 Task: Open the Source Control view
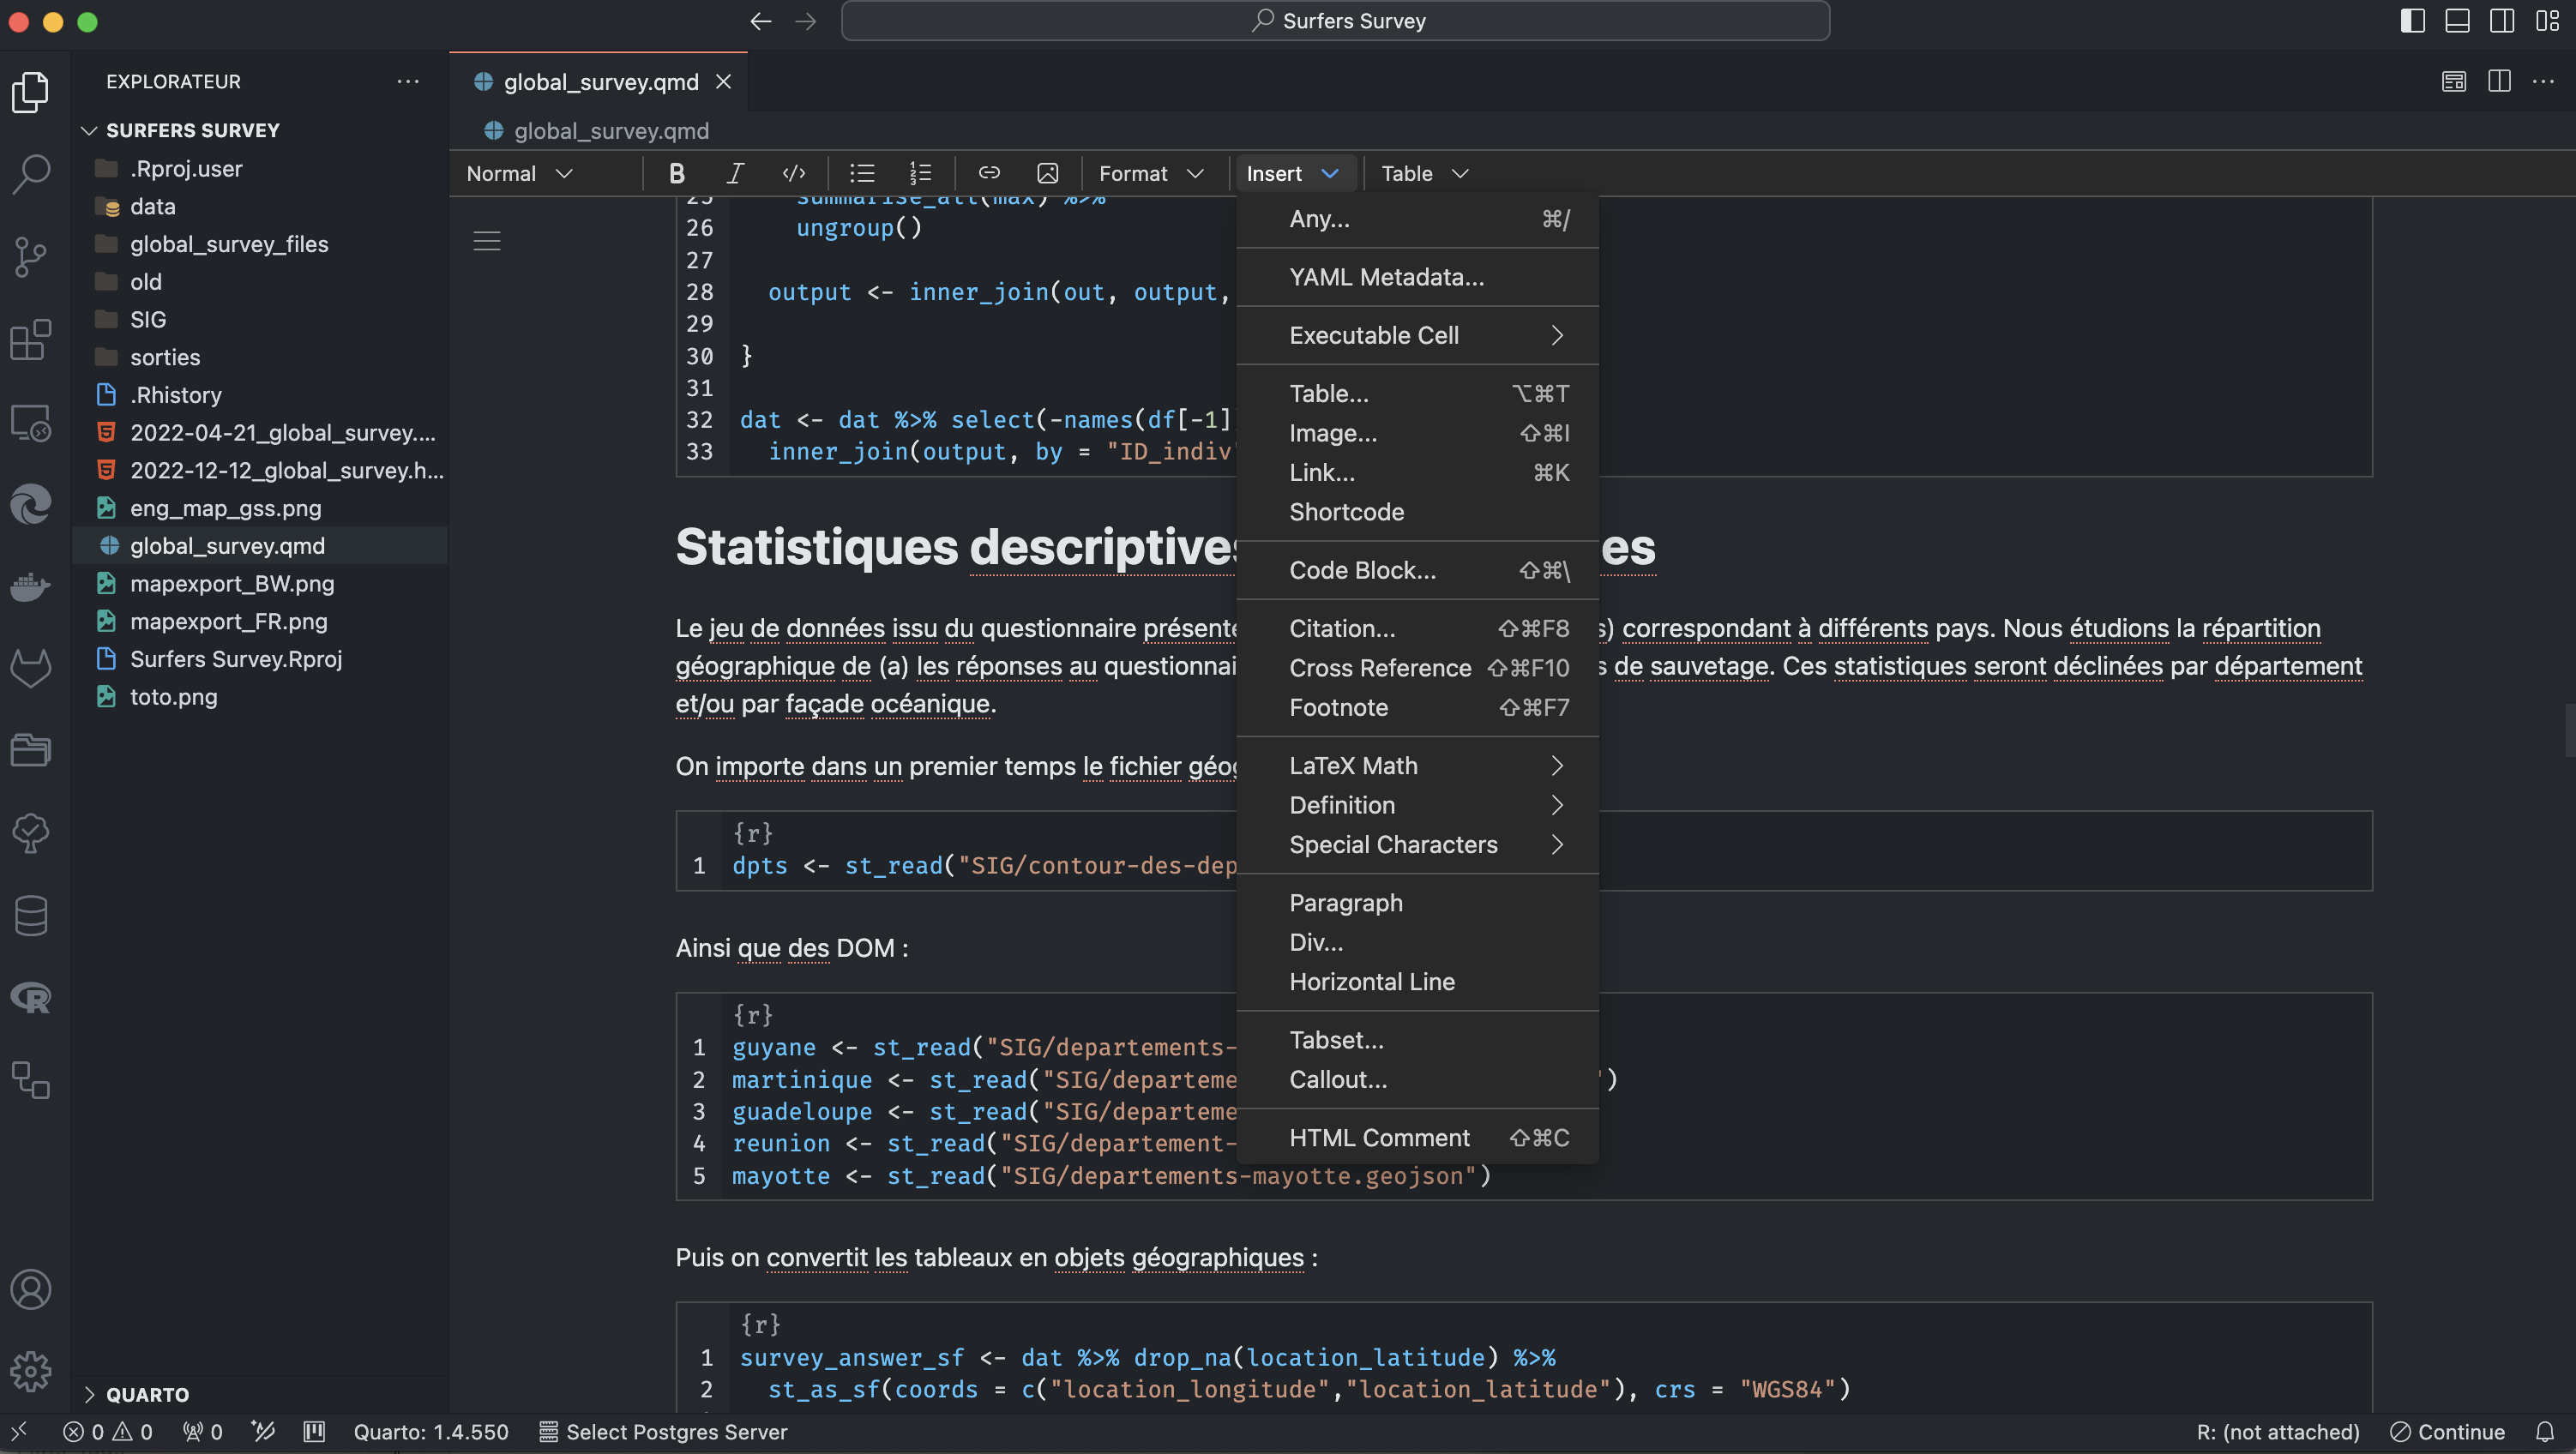[x=31, y=257]
